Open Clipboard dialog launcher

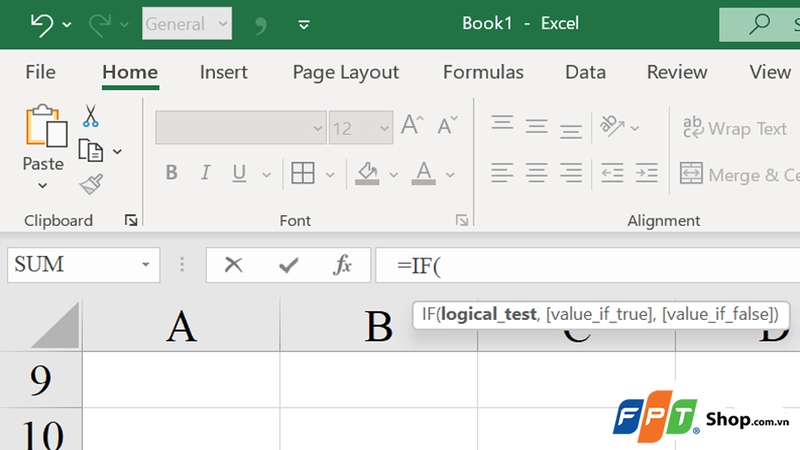point(131,220)
